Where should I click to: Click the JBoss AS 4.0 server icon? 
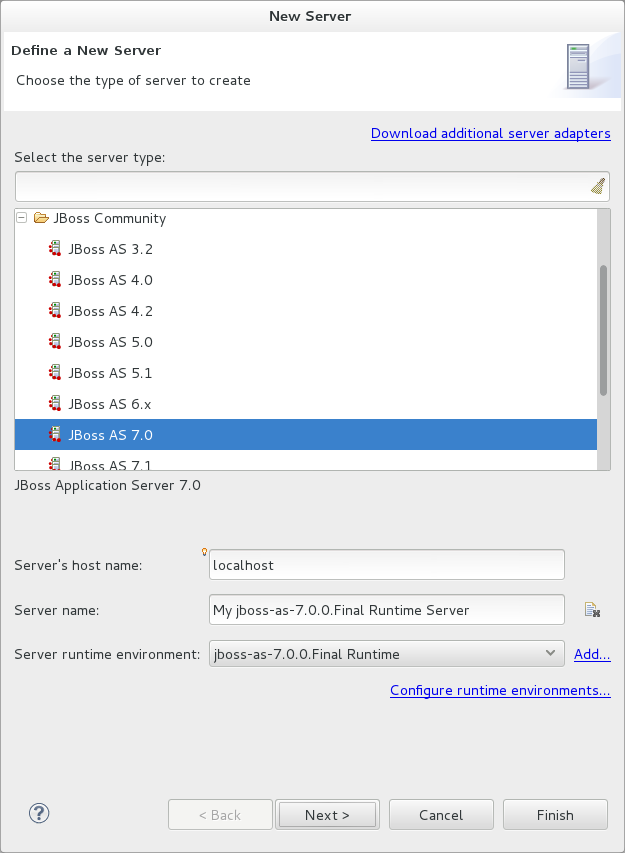click(55, 279)
